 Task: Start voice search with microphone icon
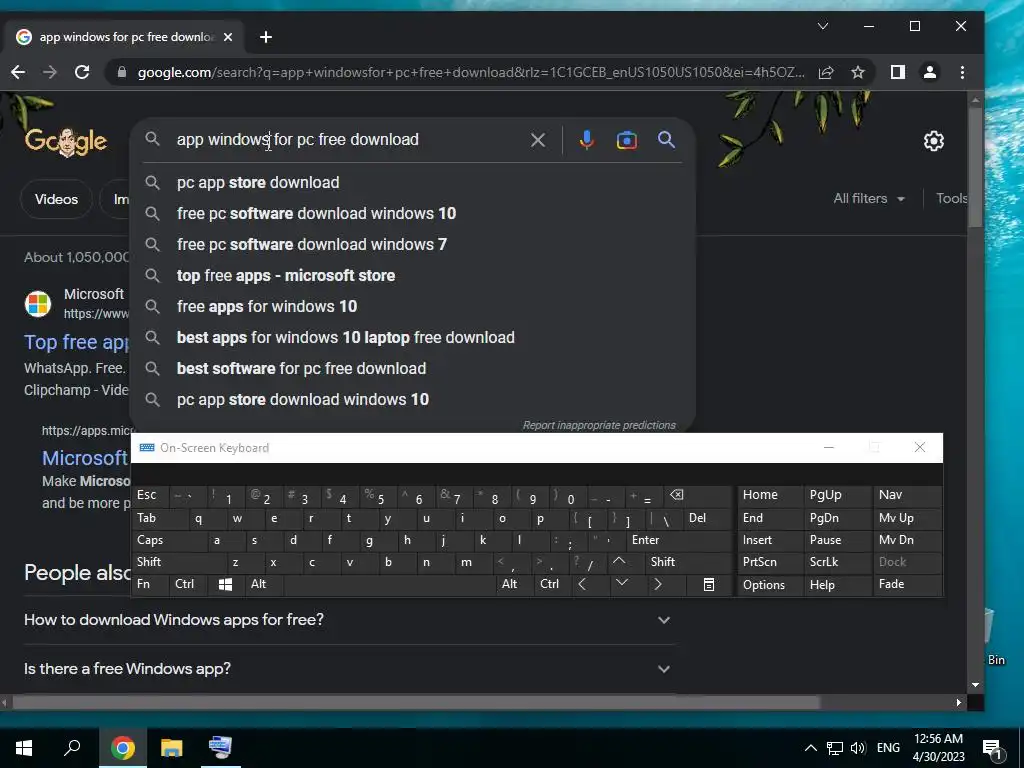pos(586,140)
